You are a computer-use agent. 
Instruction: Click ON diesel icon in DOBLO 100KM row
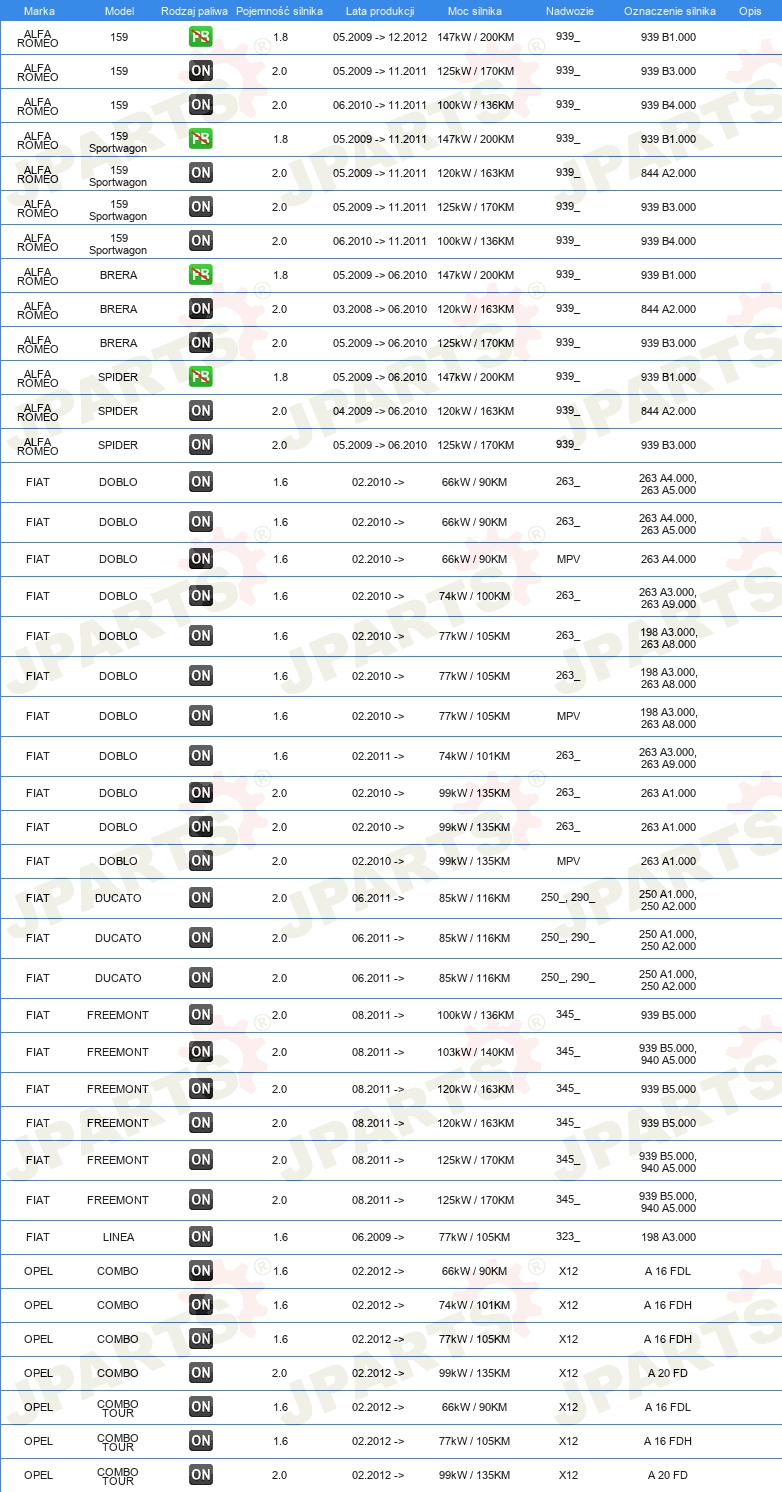pos(201,596)
